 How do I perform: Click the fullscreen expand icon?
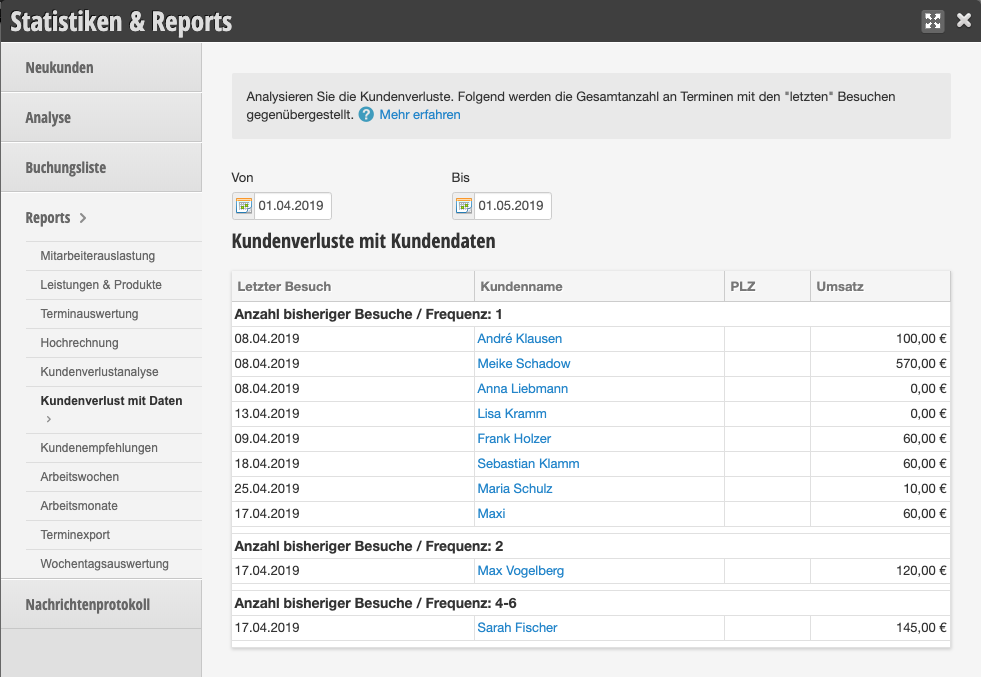[933, 21]
